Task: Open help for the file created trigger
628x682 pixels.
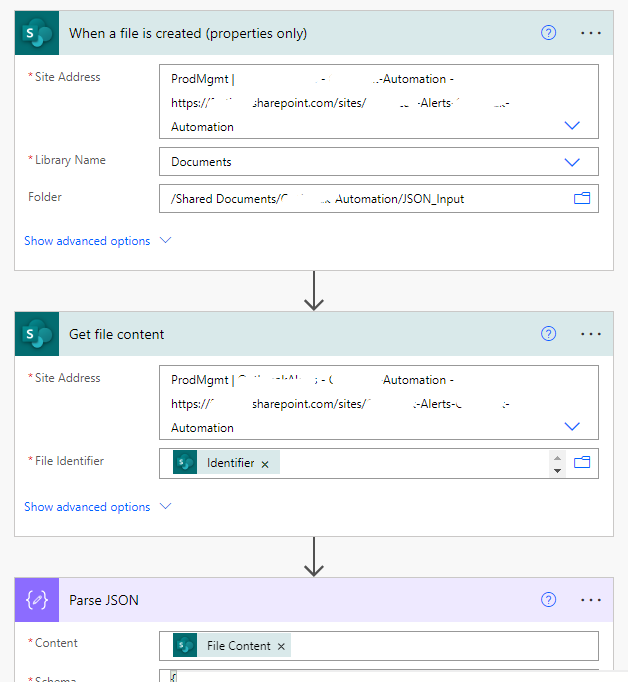Action: tap(548, 33)
